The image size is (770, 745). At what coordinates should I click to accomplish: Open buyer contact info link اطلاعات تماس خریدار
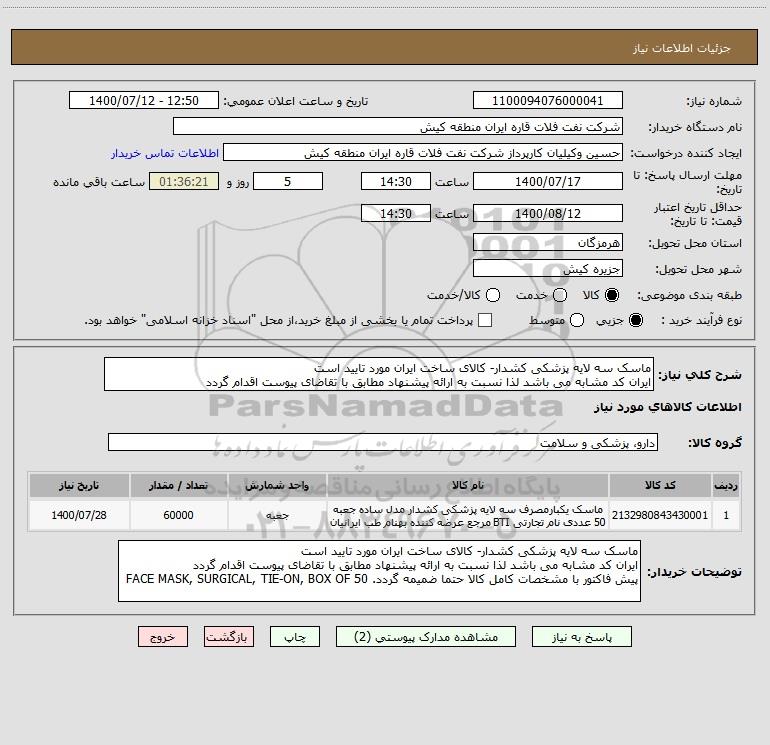165,153
